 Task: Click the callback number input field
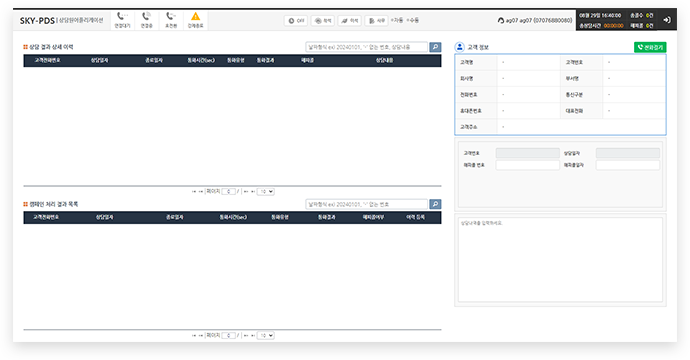(x=528, y=165)
